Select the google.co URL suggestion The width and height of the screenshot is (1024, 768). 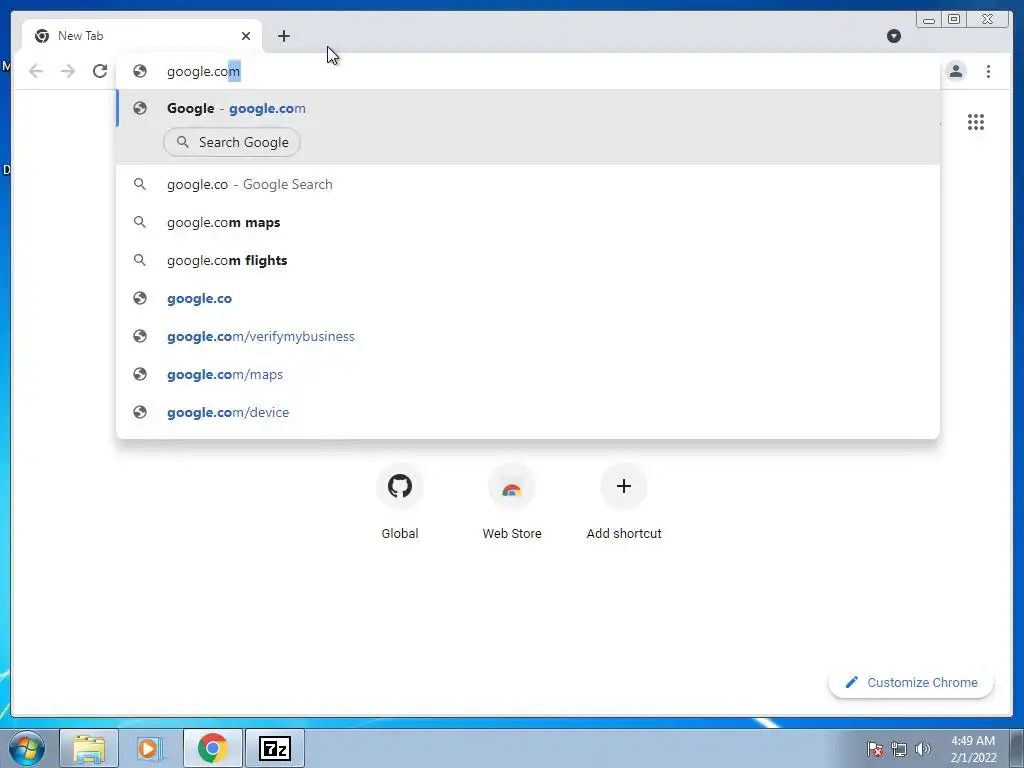point(528,298)
